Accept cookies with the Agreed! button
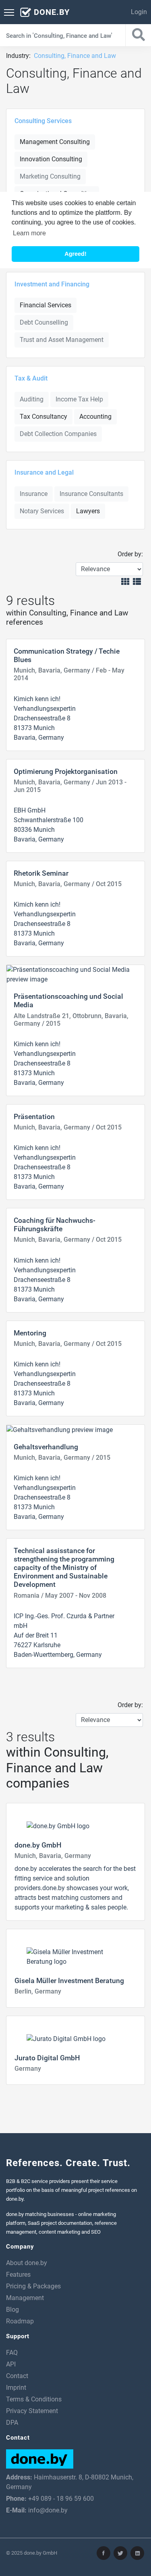151x2576 pixels. 75,254
